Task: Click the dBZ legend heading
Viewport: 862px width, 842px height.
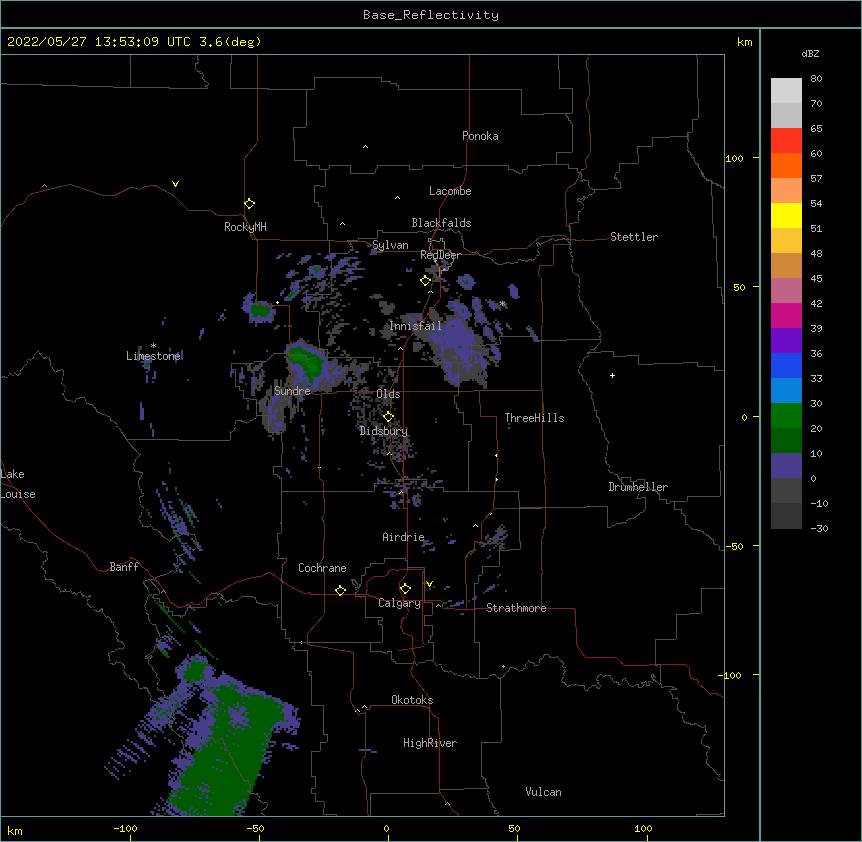Action: (x=810, y=53)
